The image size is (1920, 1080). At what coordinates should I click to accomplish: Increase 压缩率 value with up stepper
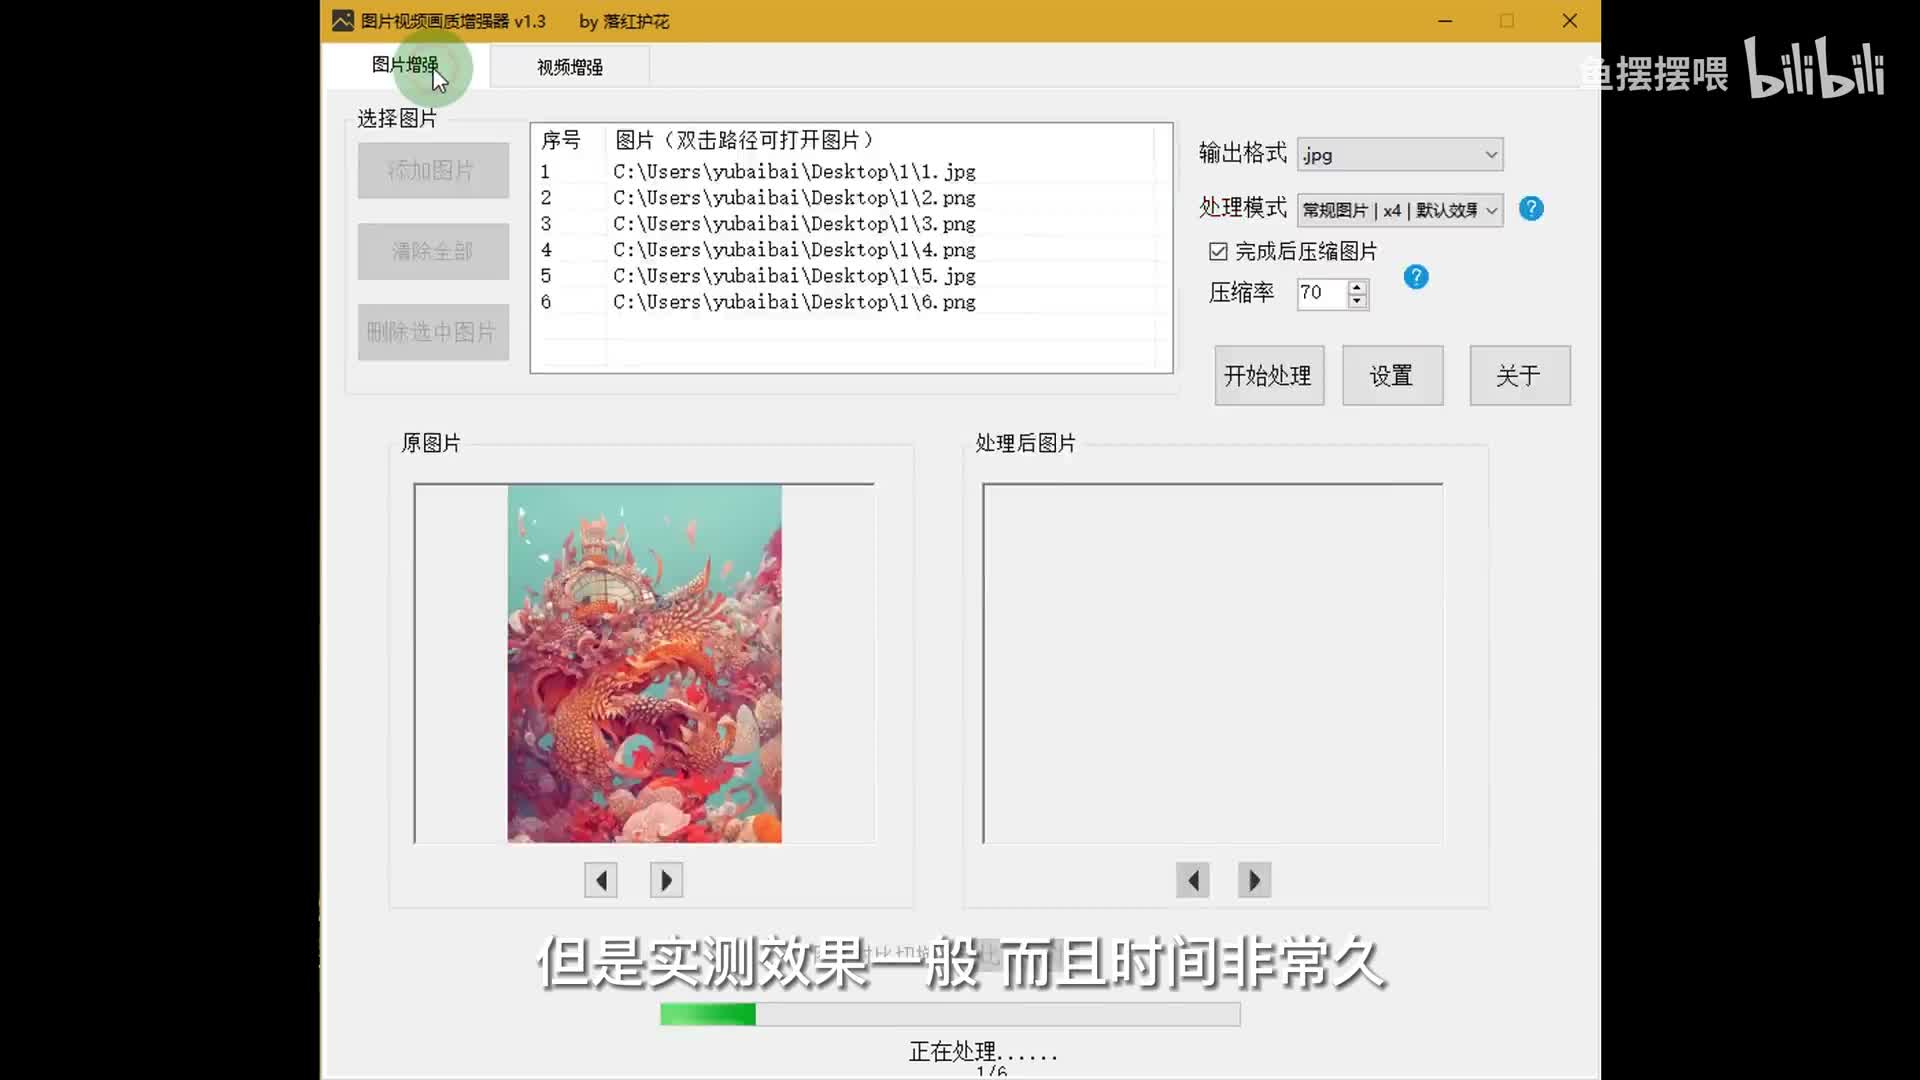pyautogui.click(x=1357, y=287)
